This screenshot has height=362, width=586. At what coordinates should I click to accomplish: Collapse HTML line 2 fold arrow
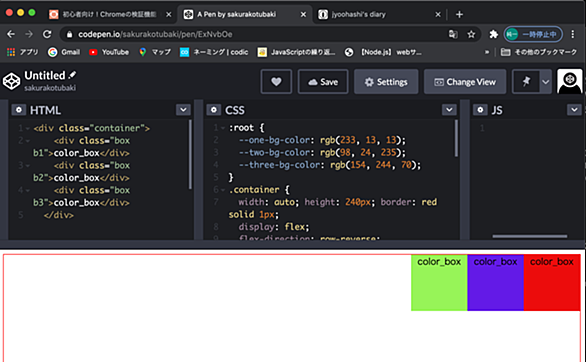[28, 141]
